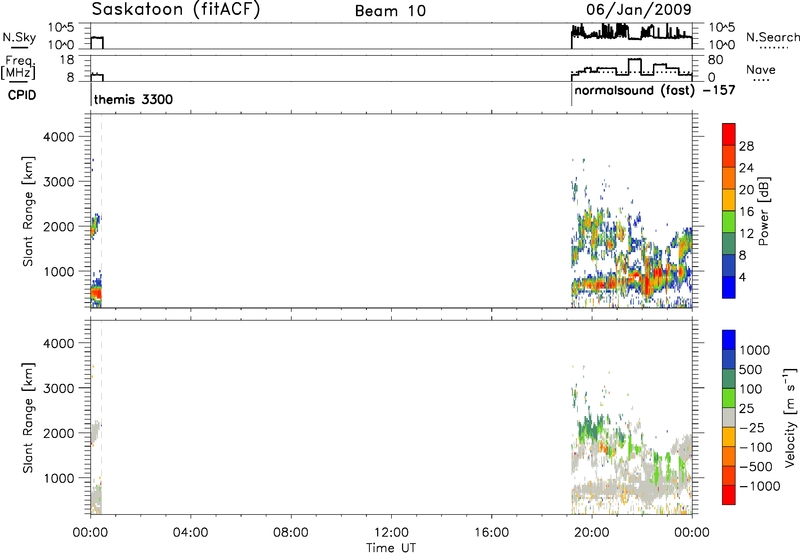Click the 'Time UT' axis label
The height and width of the screenshot is (554, 800).
click(391, 548)
